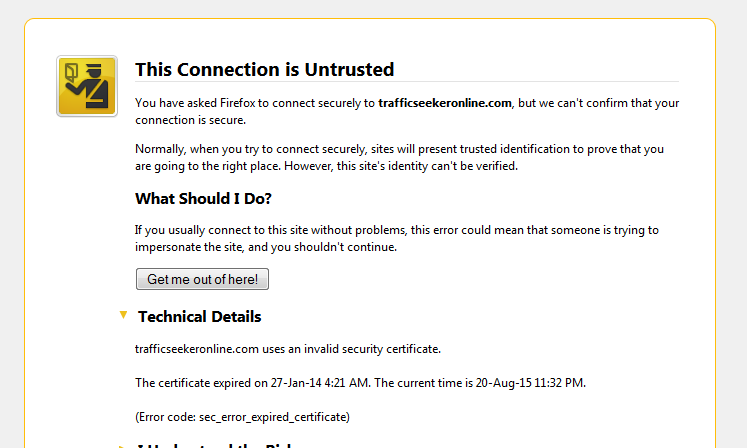
Task: Click the bold trafficseekeronline.com domain name
Action: 445,103
